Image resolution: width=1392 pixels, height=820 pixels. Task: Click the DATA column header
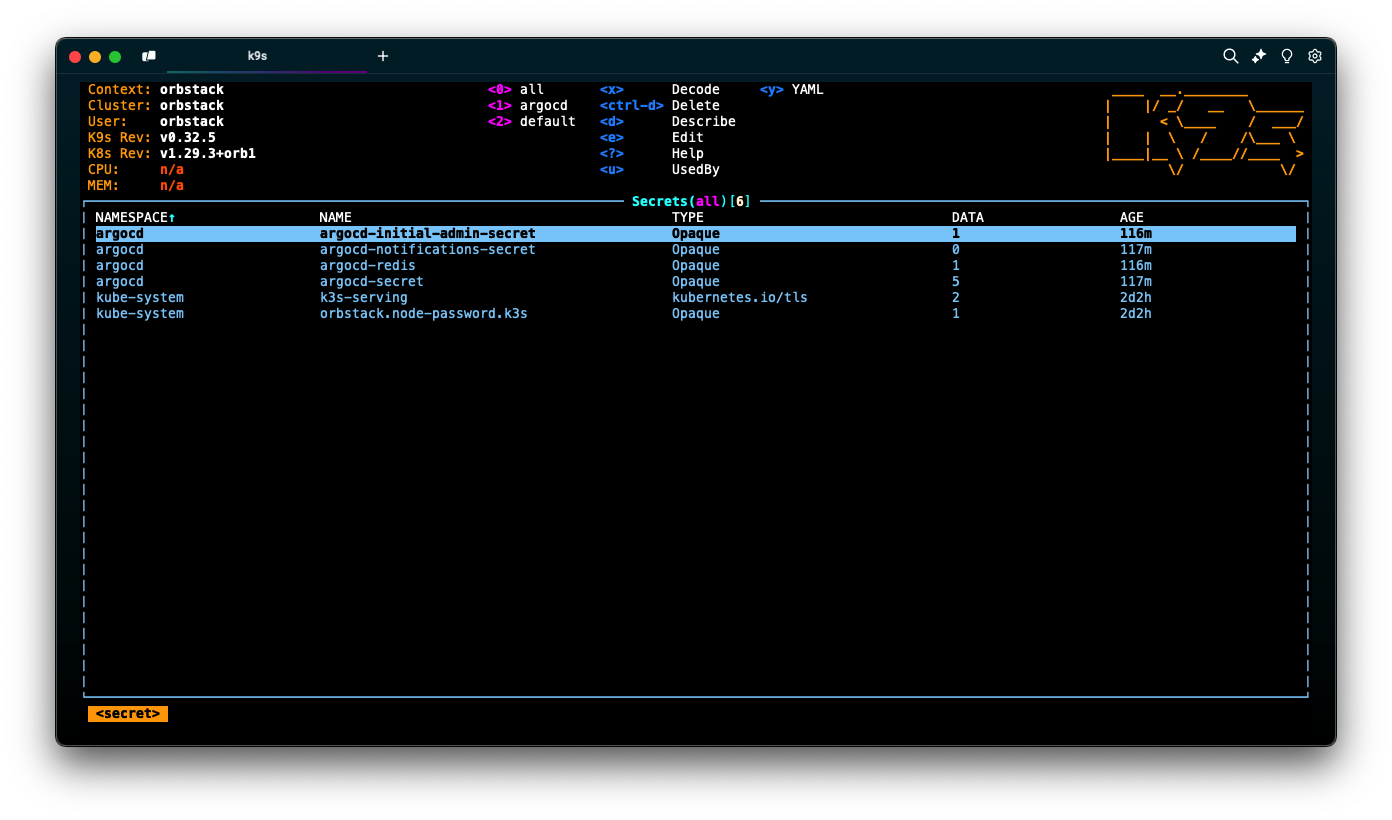point(968,217)
